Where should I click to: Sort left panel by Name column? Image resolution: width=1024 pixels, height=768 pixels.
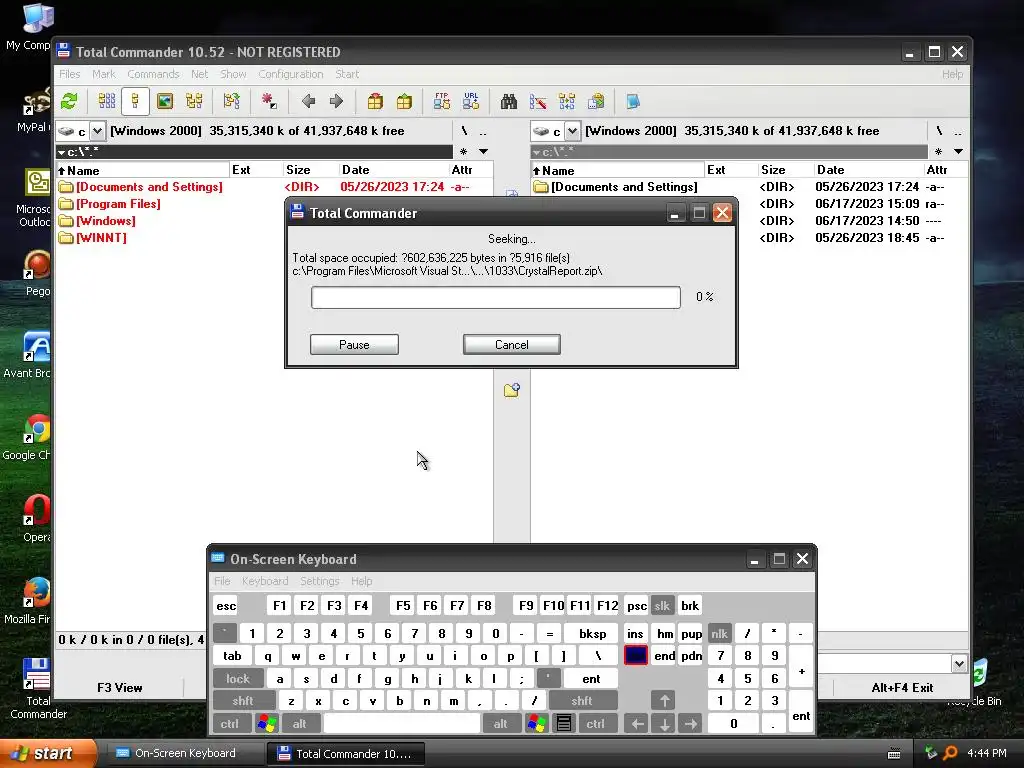143,170
